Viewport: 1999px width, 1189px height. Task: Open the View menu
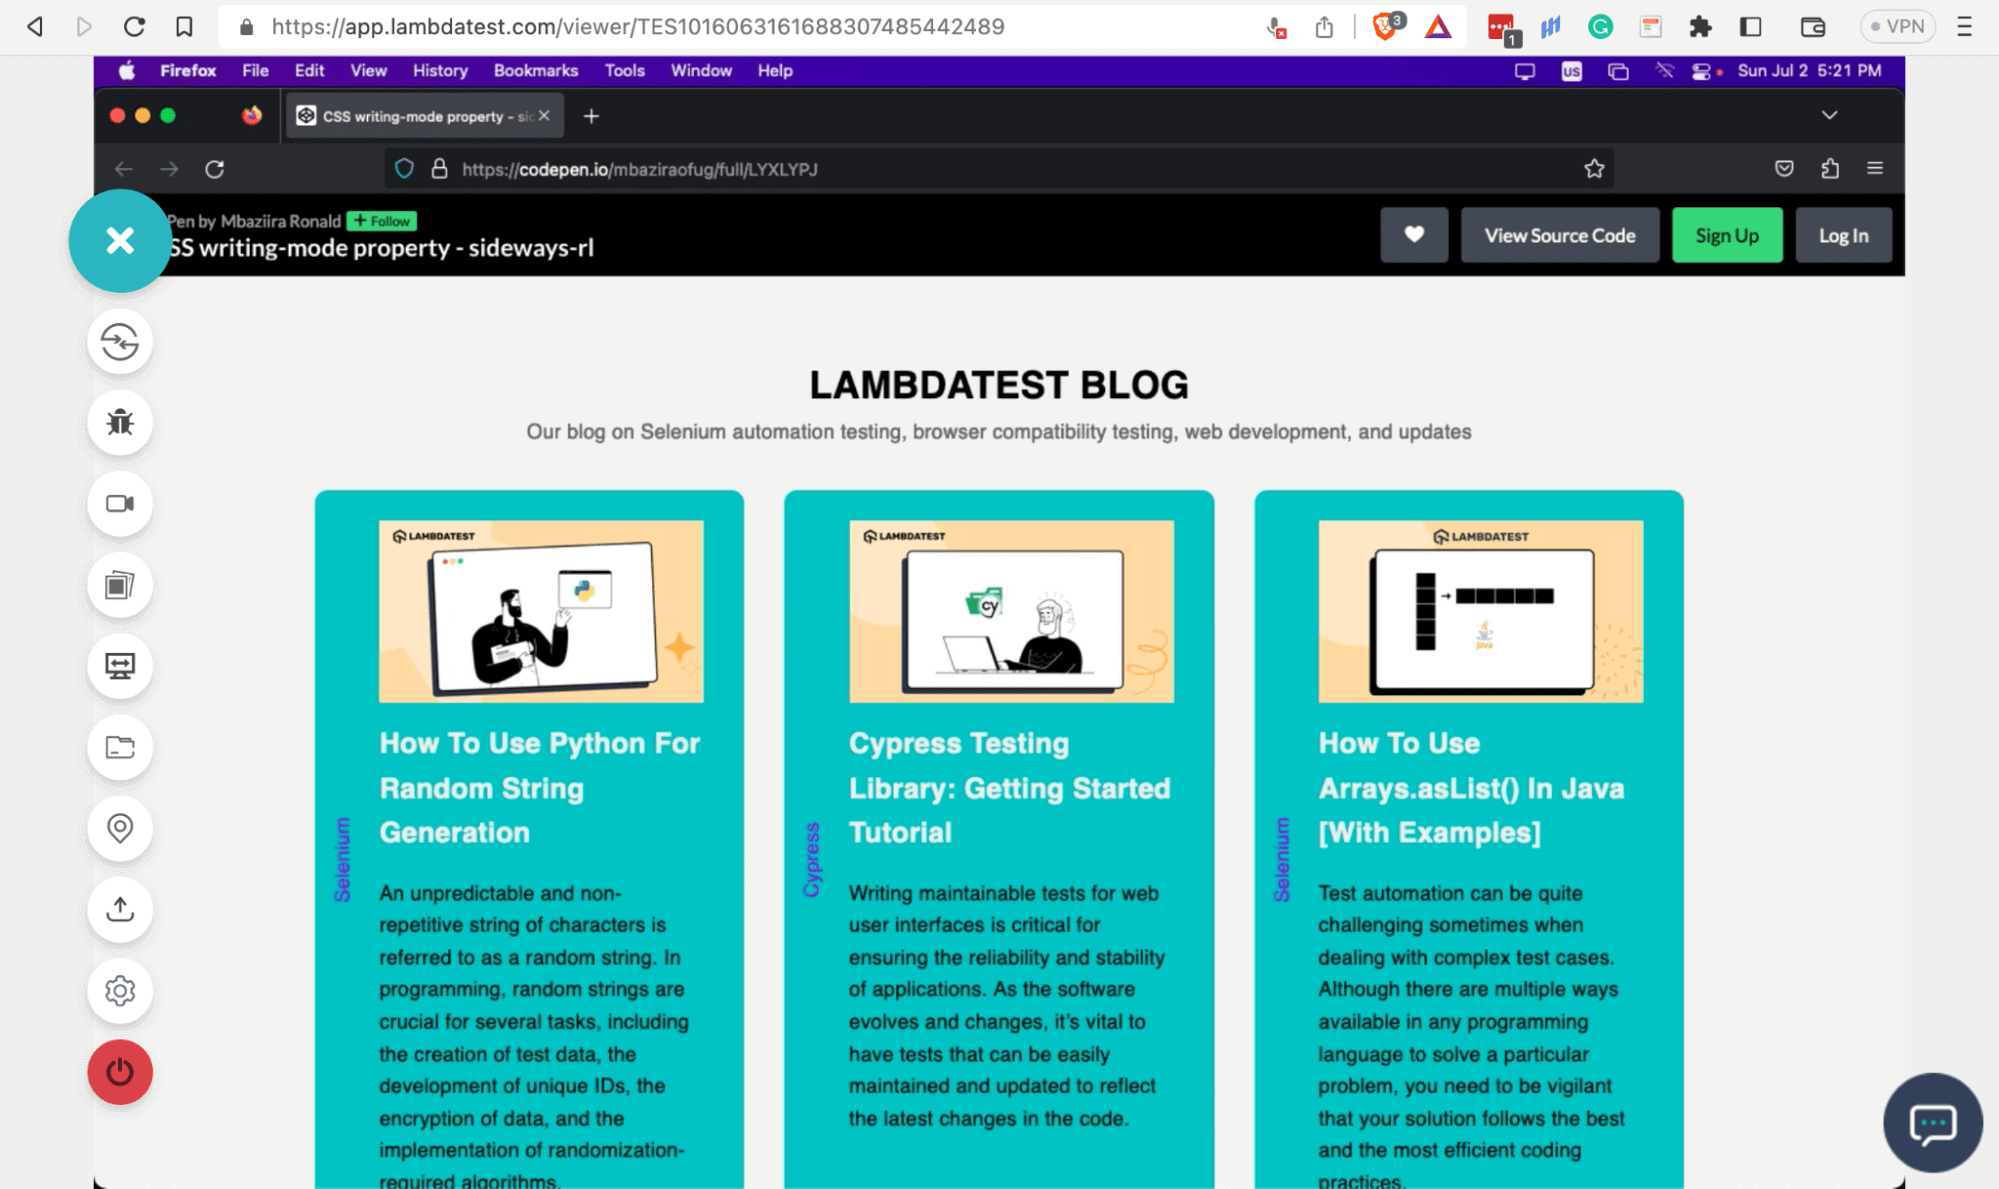pos(368,71)
